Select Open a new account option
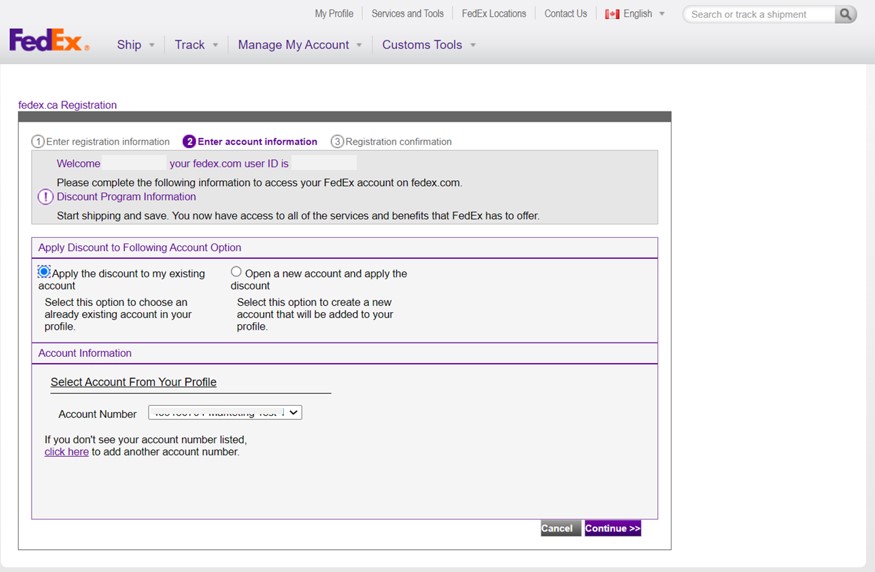This screenshot has width=875, height=572. (236, 272)
